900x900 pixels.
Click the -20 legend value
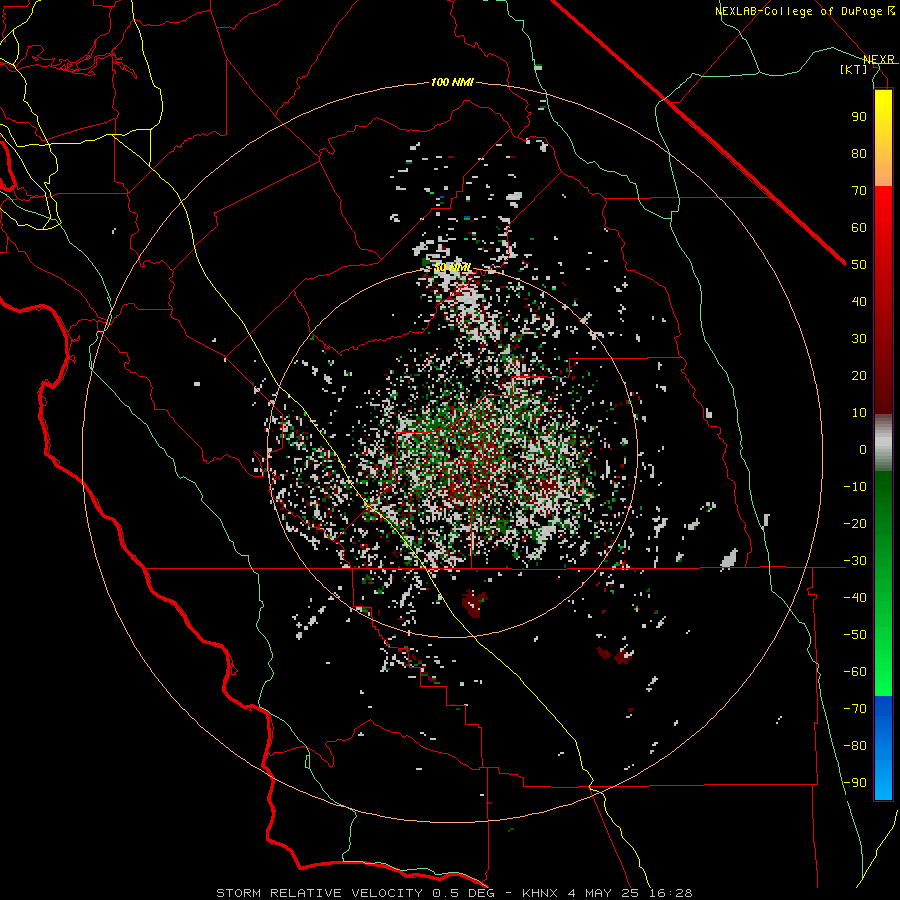pos(855,523)
